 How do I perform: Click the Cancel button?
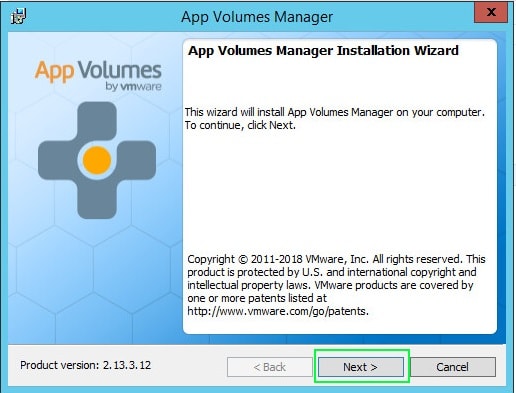pos(452,367)
